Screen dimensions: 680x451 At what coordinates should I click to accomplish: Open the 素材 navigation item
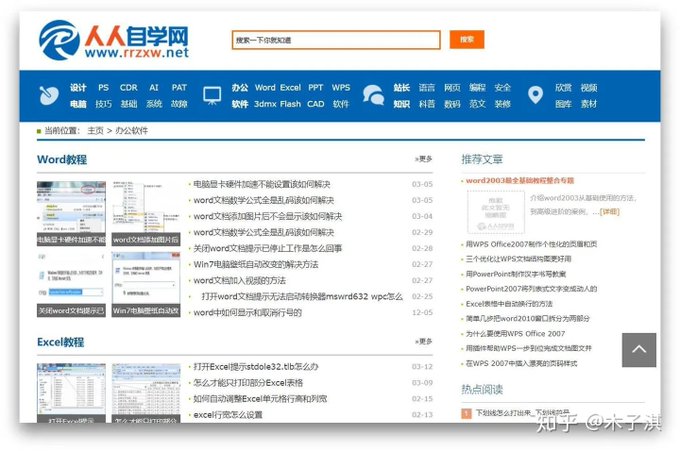point(588,104)
